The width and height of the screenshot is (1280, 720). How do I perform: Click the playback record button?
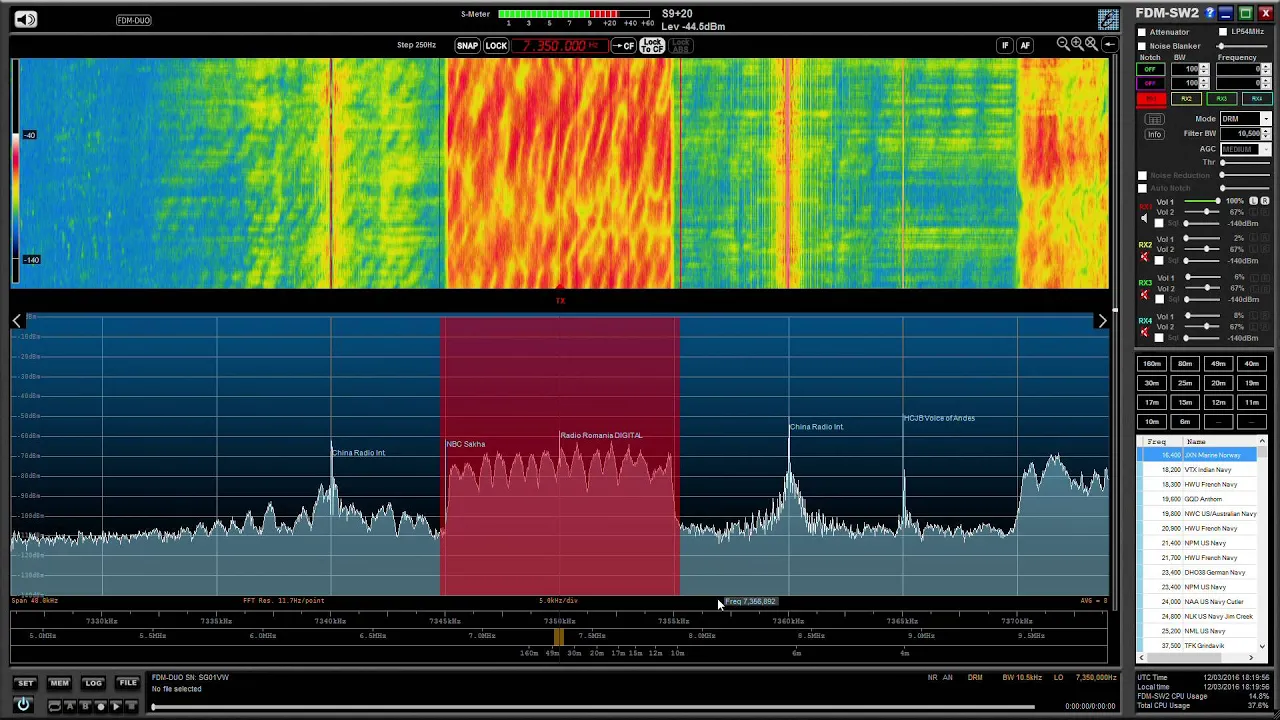[101, 706]
